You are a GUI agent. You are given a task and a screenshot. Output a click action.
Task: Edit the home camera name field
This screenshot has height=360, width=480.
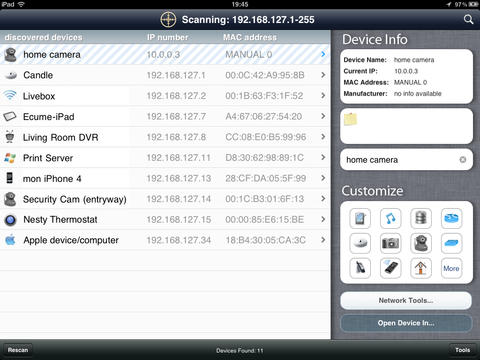click(406, 160)
